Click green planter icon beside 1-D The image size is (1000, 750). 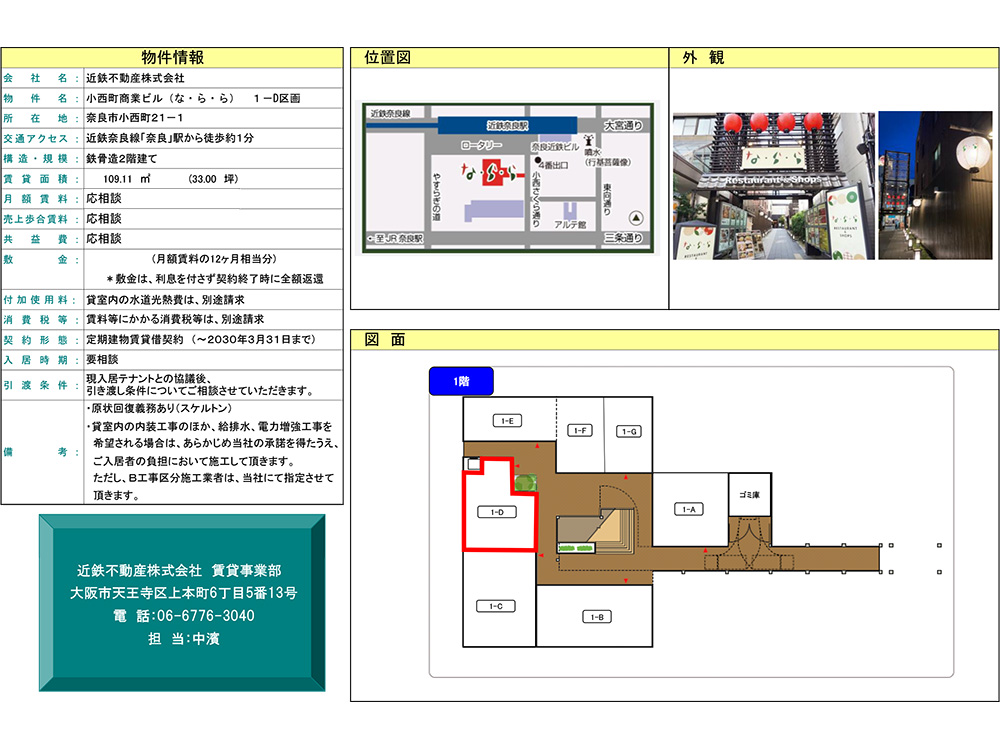tap(525, 483)
